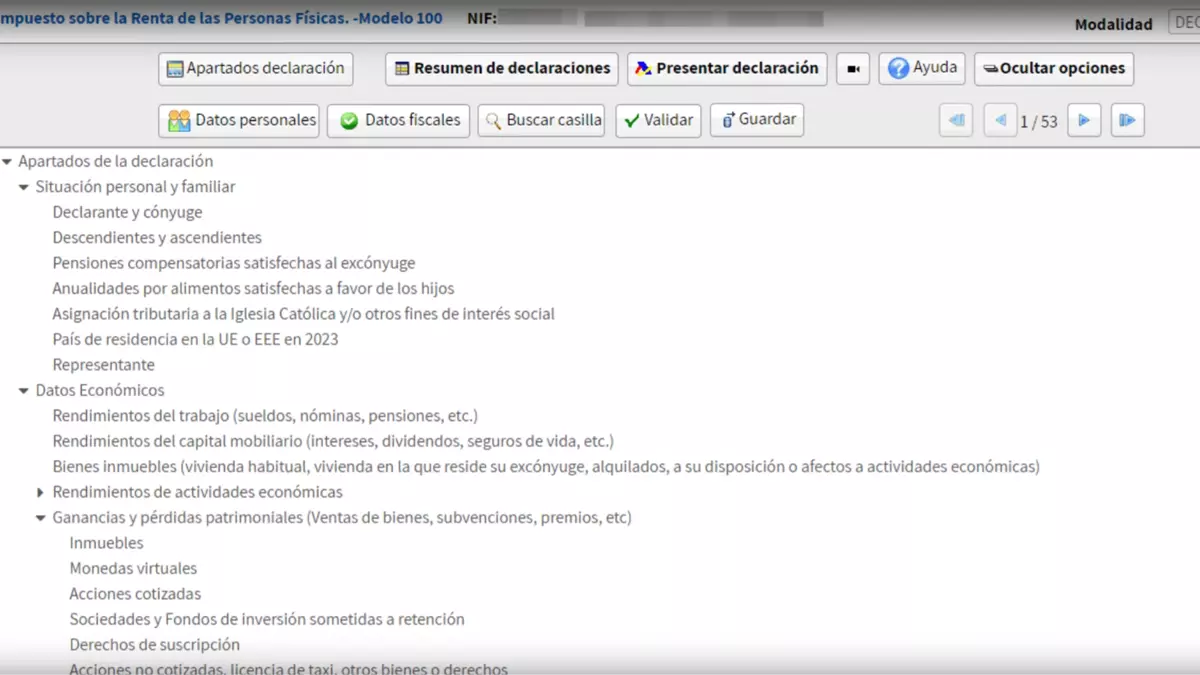Viewport: 1200px width, 675px height.
Task: Open Anualidades por alimentos a favor de hijos
Action: 253,289
